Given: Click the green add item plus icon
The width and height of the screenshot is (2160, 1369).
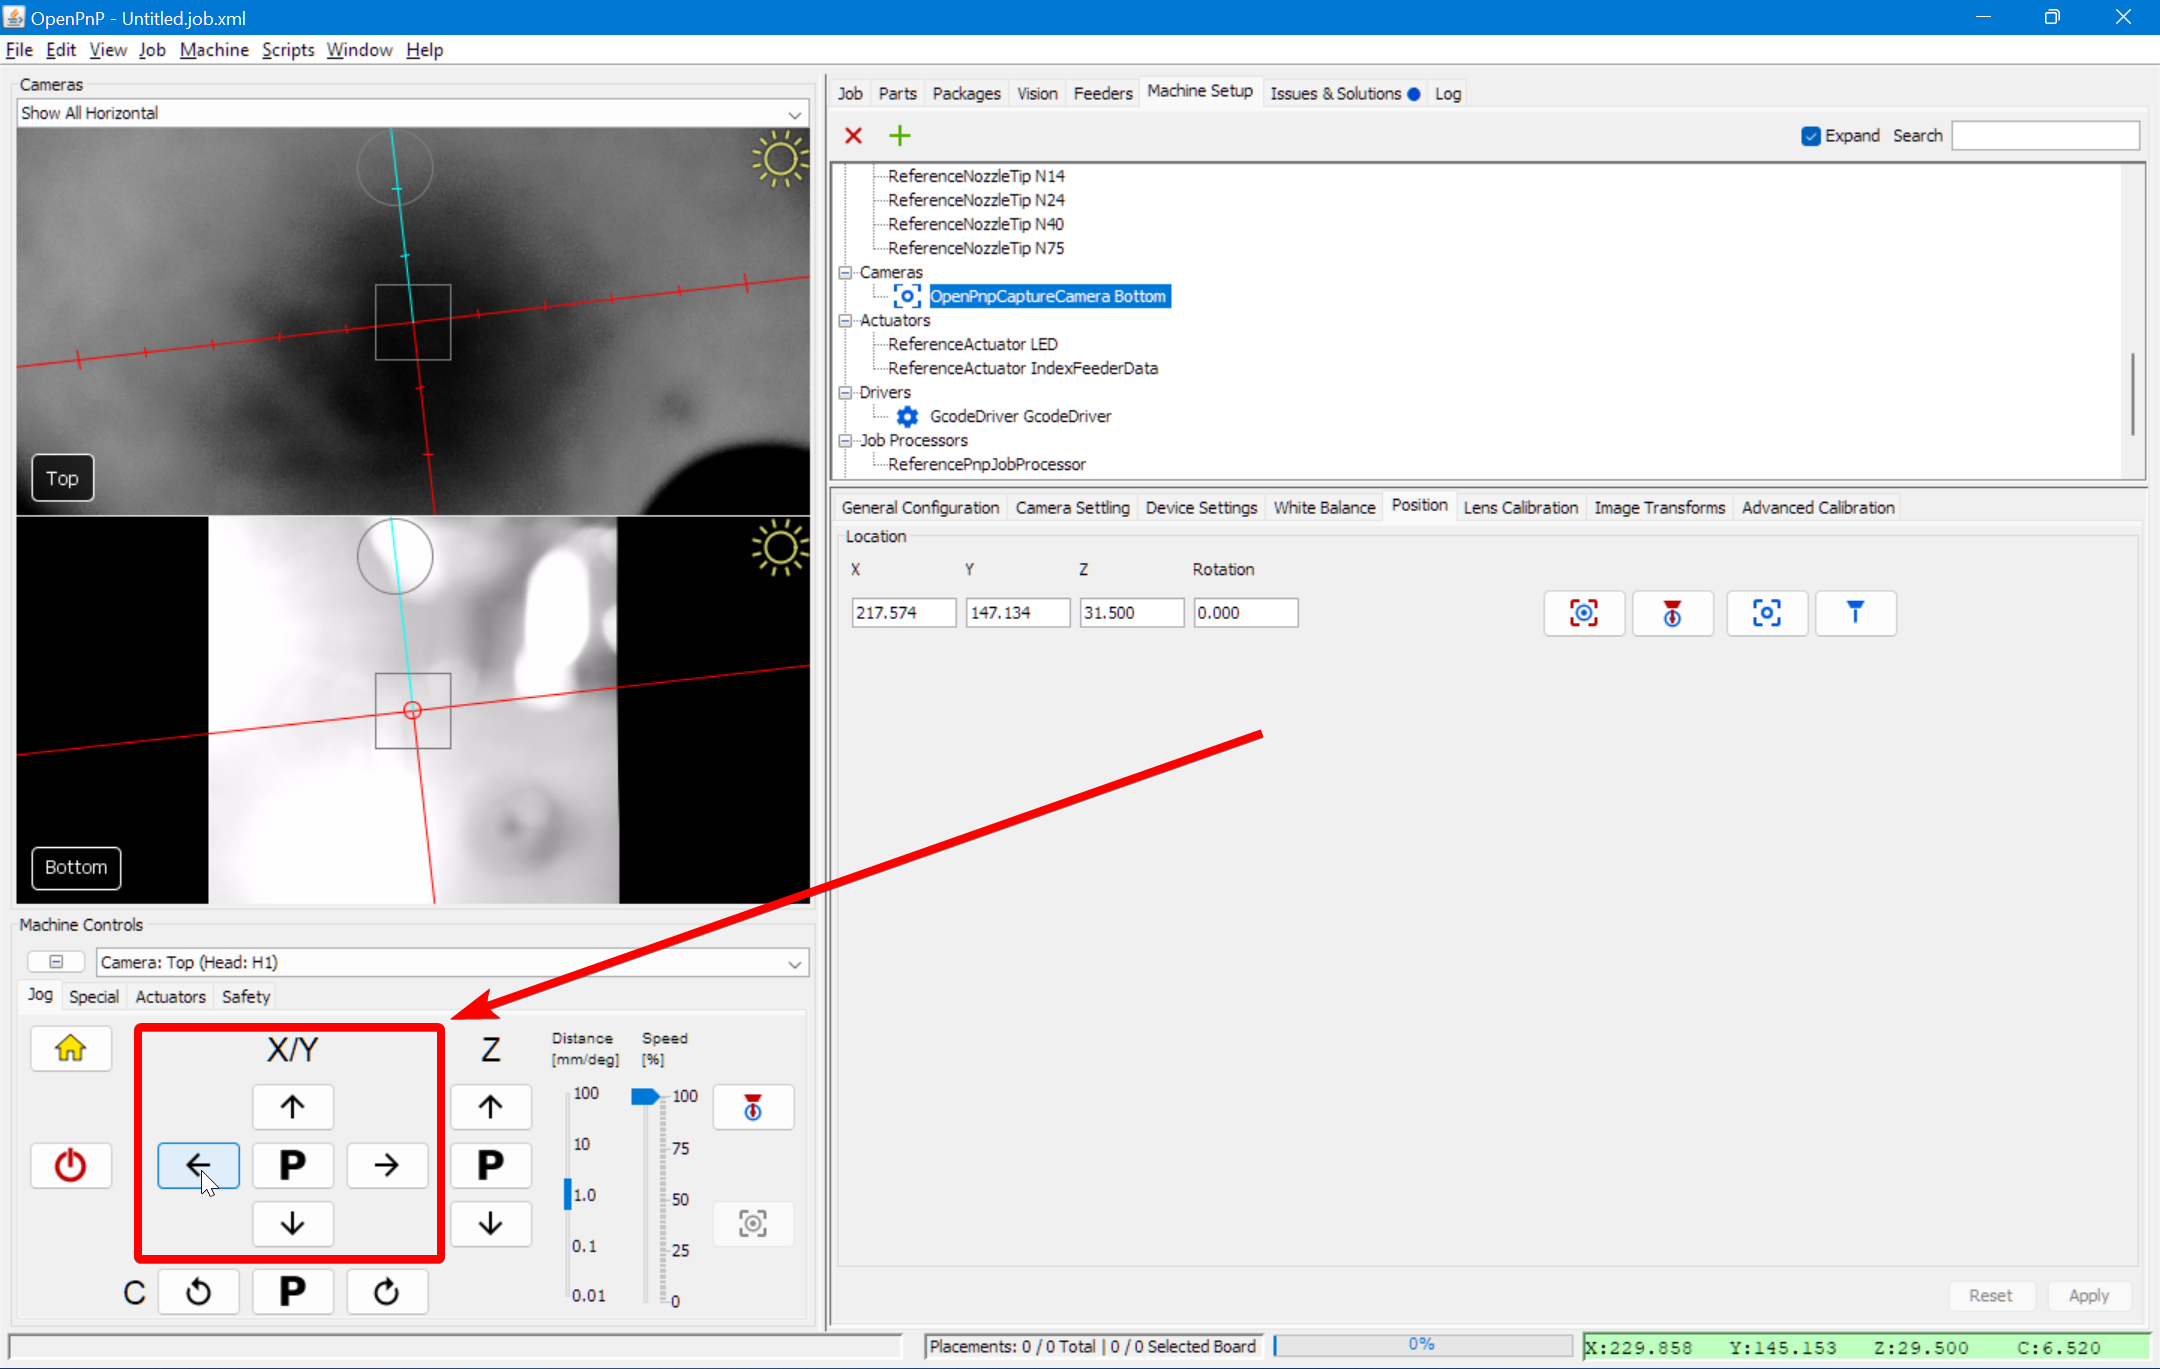Looking at the screenshot, I should pyautogui.click(x=899, y=136).
